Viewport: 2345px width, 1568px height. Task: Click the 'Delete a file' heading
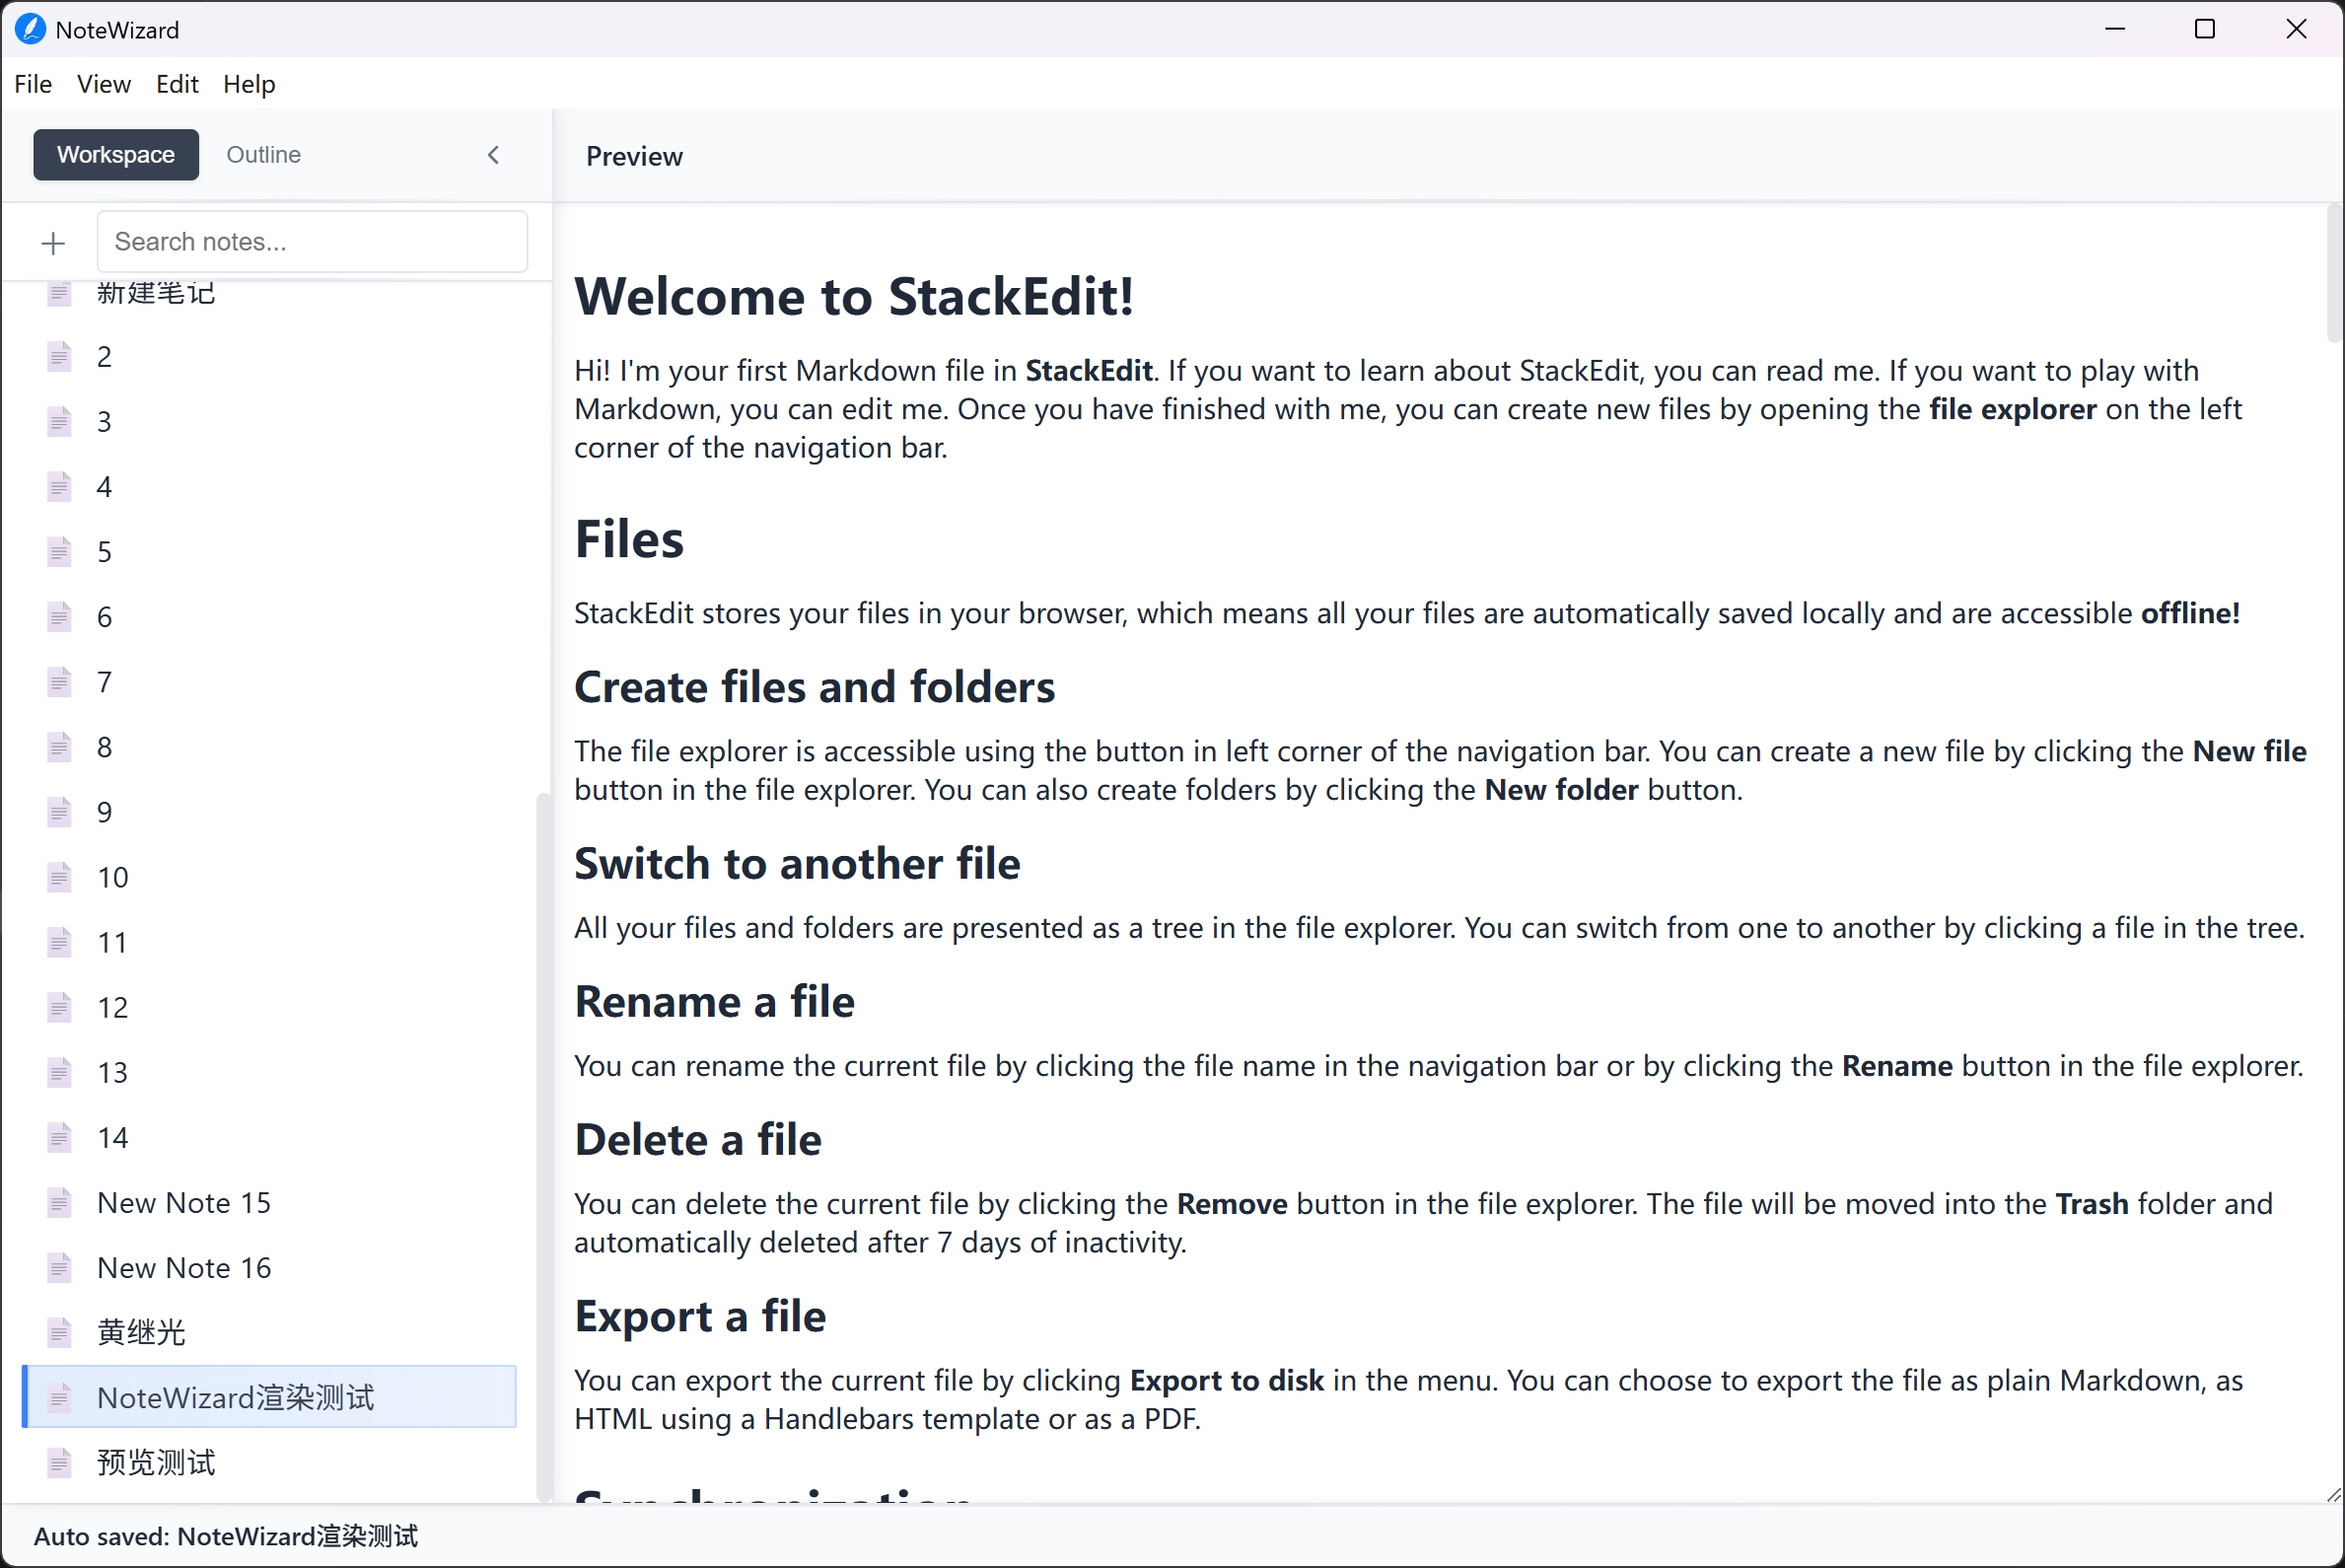pyautogui.click(x=698, y=1140)
